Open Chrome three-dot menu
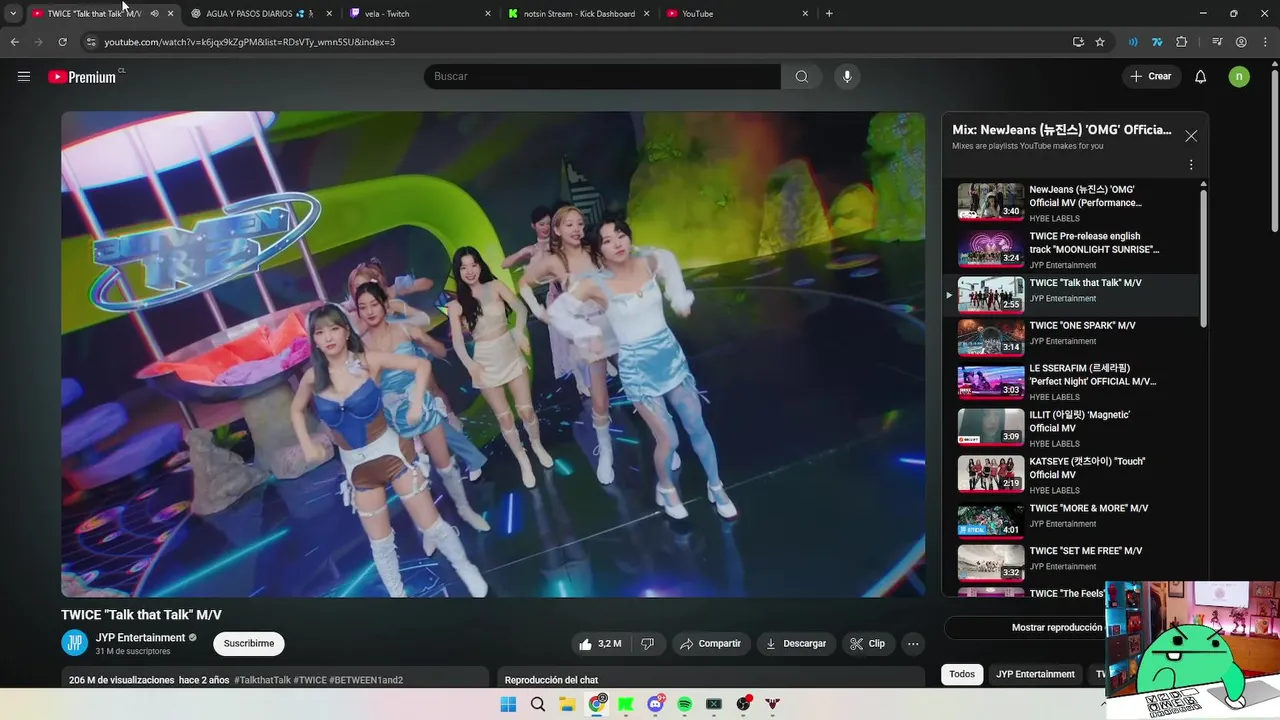The height and width of the screenshot is (720, 1280). click(1265, 42)
